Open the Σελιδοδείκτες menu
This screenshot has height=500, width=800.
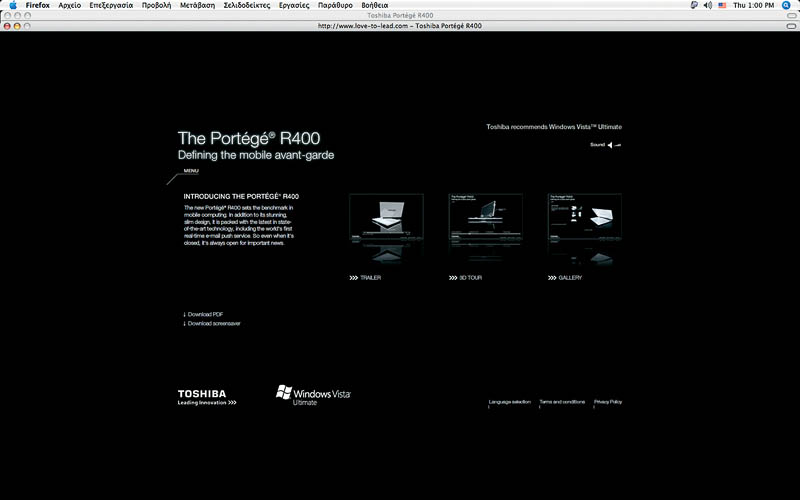pyautogui.click(x=246, y=5)
